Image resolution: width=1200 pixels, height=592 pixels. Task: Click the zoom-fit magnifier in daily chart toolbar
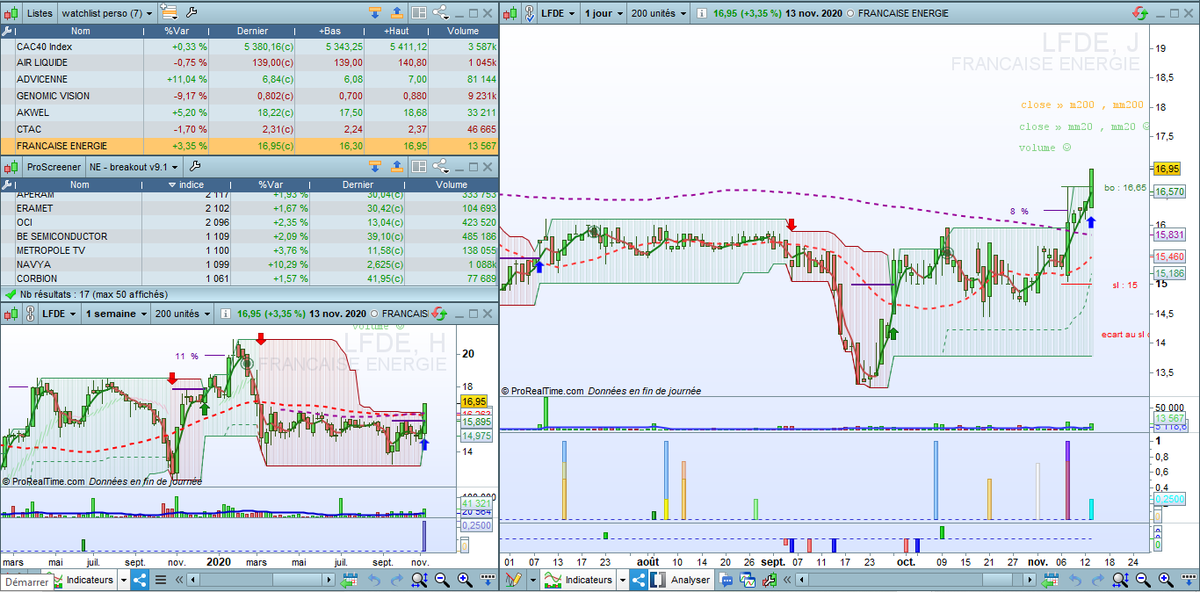coord(1119,580)
